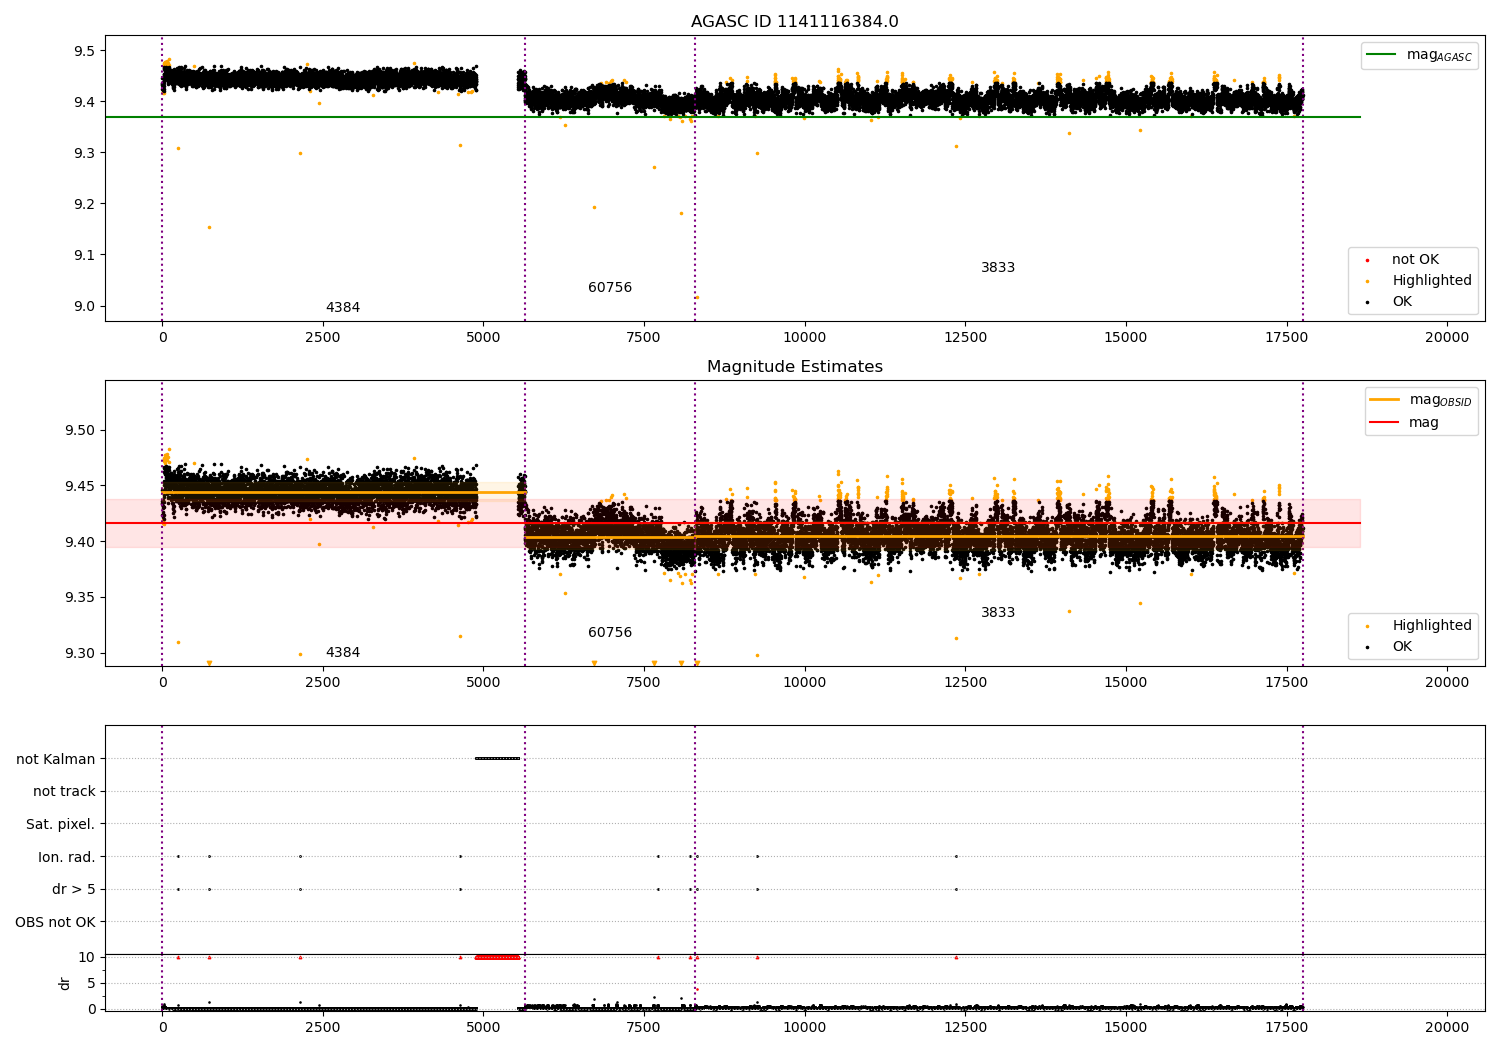Viewport: 1500px width, 1050px height.
Task: Select the 'not OK' legend entry
Action: click(x=1415, y=260)
